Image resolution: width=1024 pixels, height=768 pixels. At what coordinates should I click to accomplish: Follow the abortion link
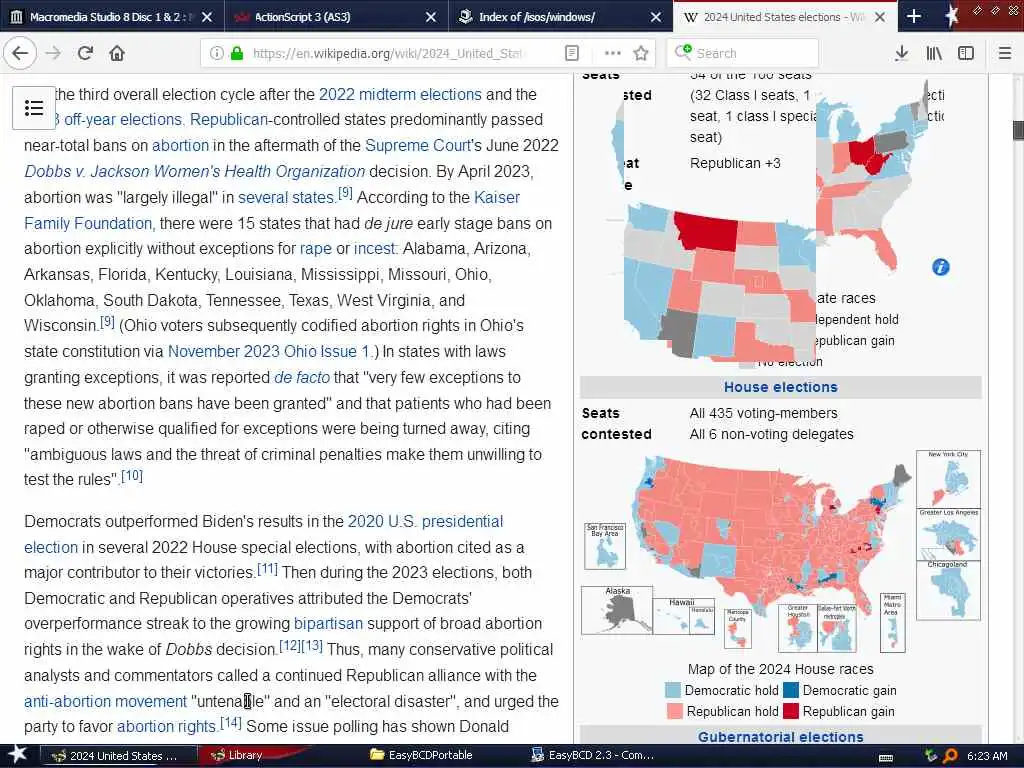tap(180, 145)
